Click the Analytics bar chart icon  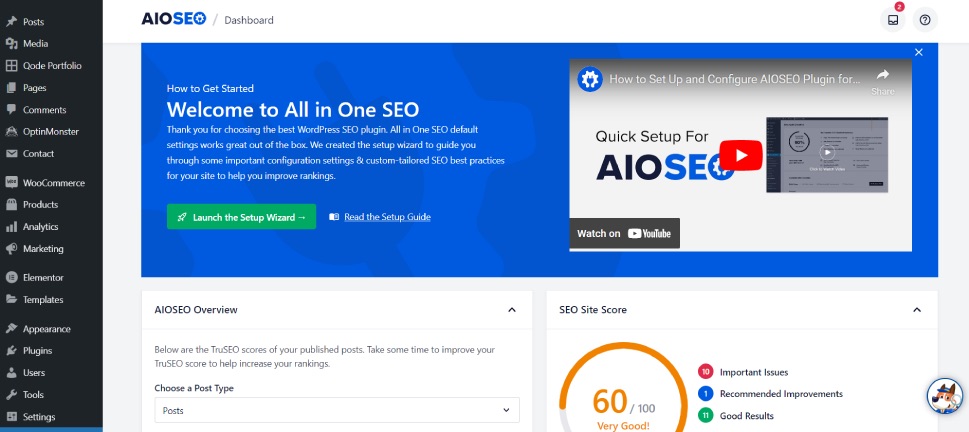(x=11, y=227)
